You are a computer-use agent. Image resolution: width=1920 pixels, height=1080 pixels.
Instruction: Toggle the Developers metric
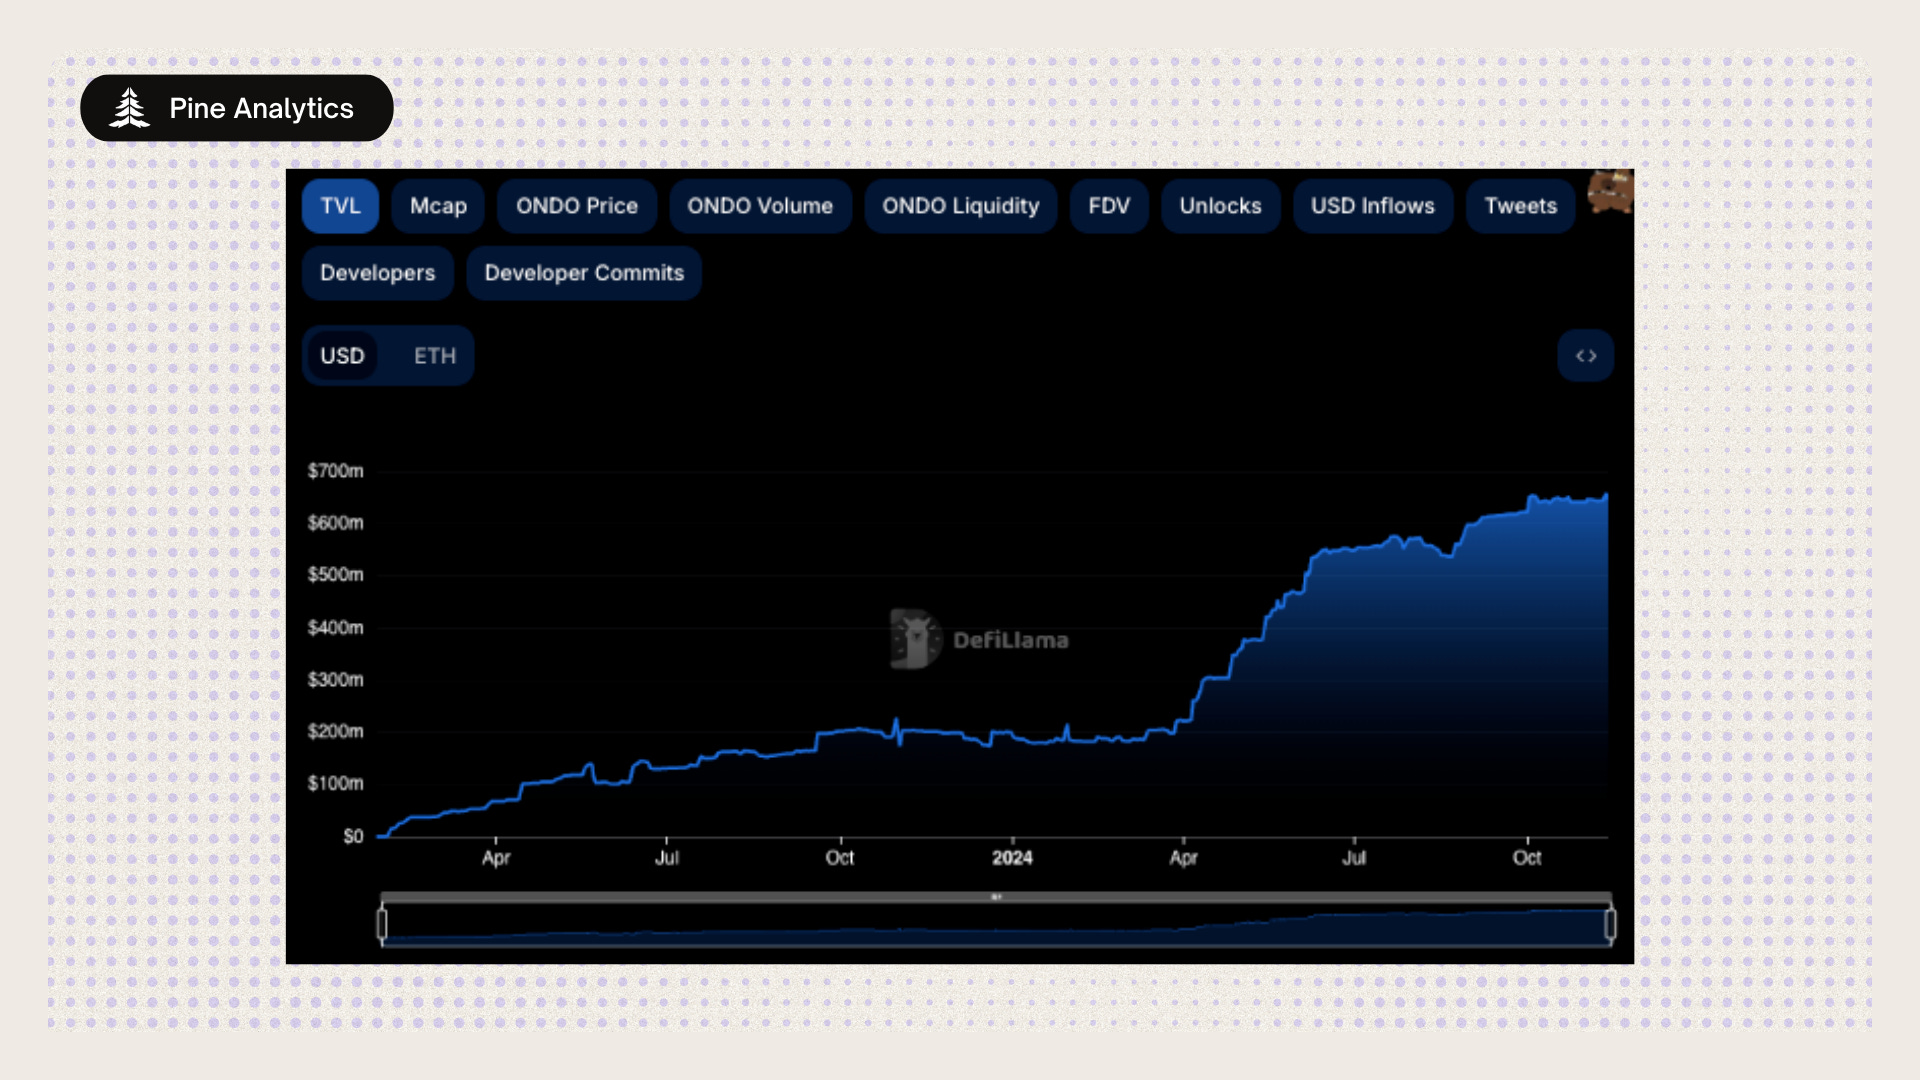[x=378, y=273]
